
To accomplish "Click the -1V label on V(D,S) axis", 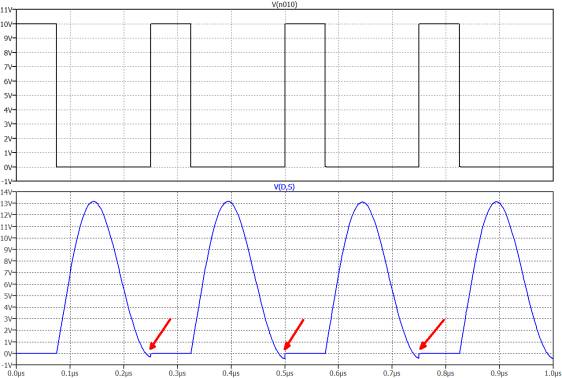I will pos(6,365).
